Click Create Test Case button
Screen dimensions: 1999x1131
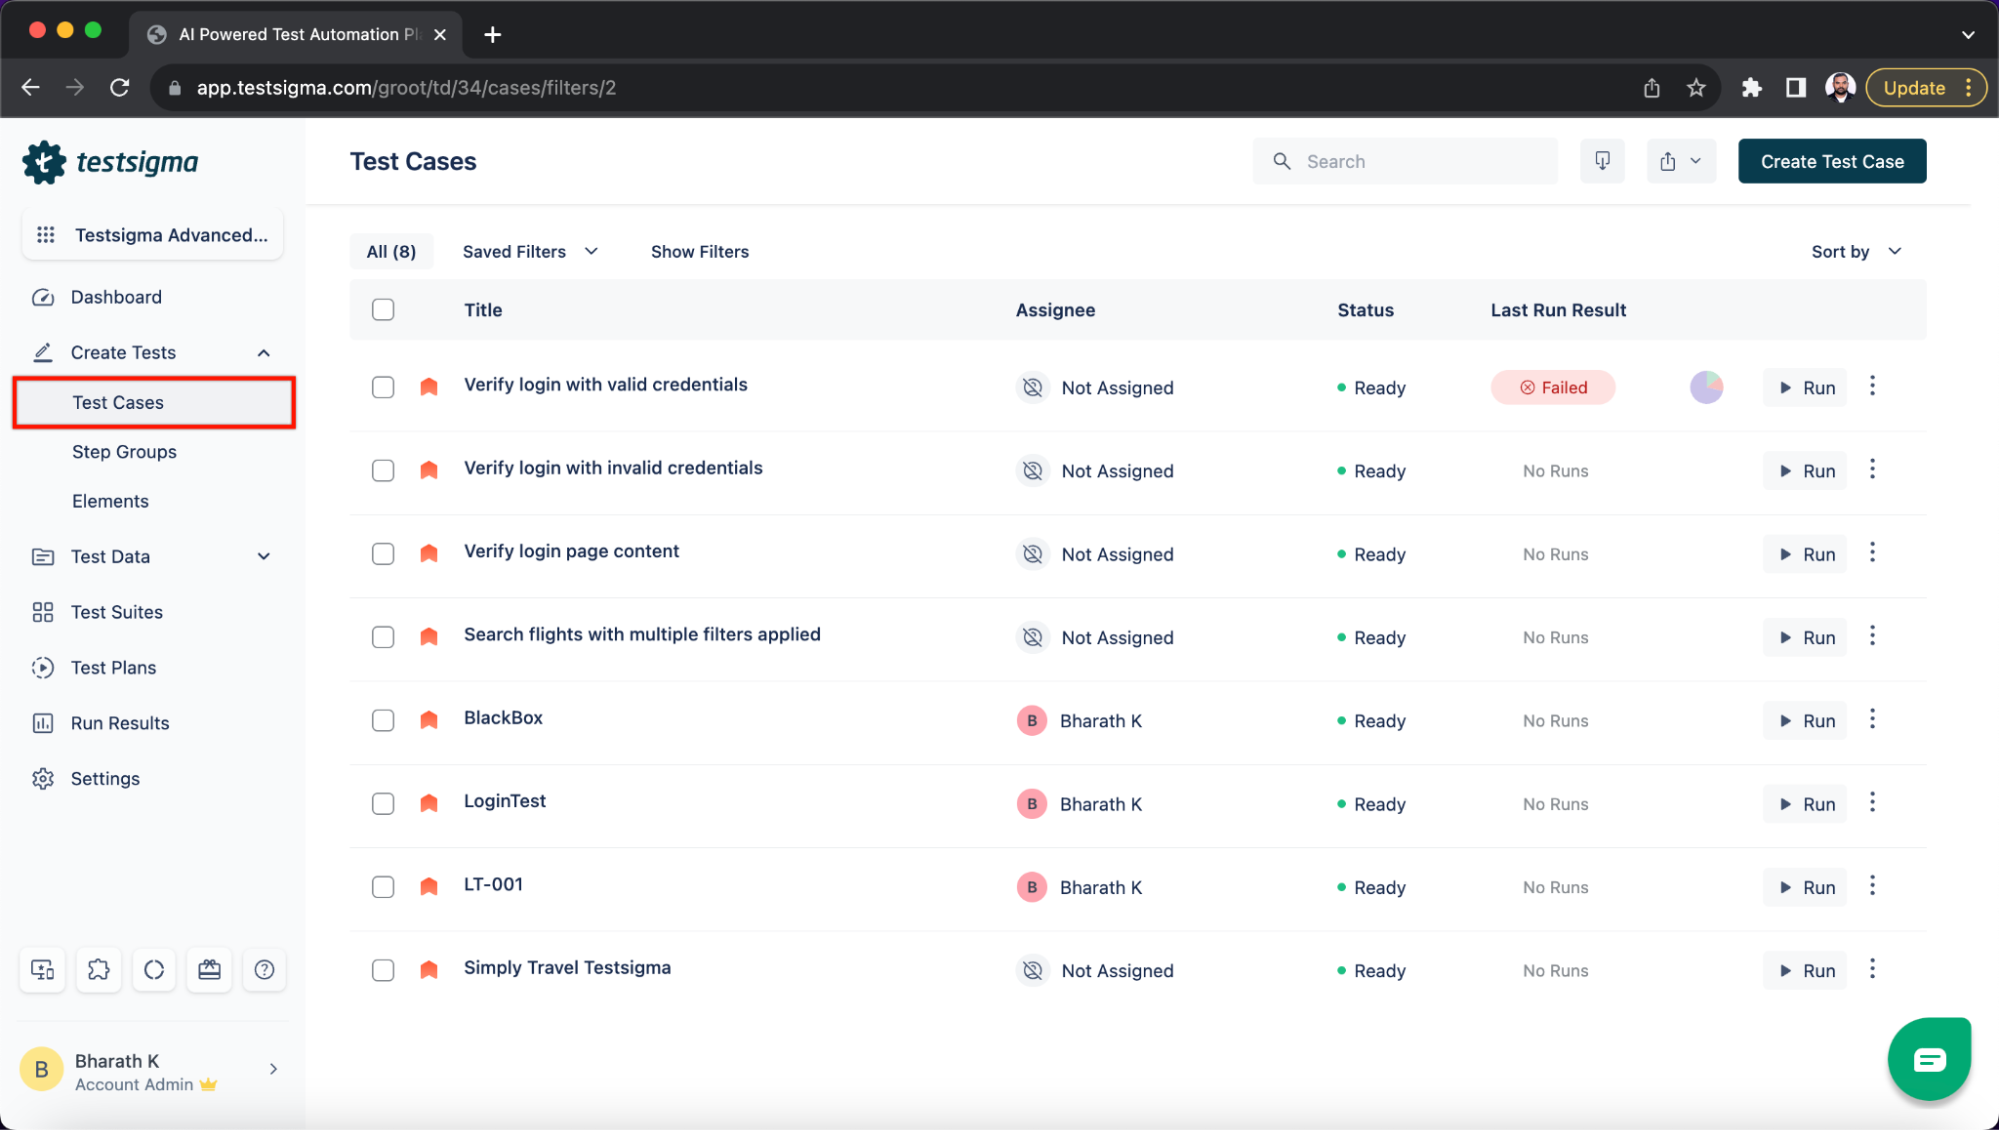pyautogui.click(x=1832, y=161)
